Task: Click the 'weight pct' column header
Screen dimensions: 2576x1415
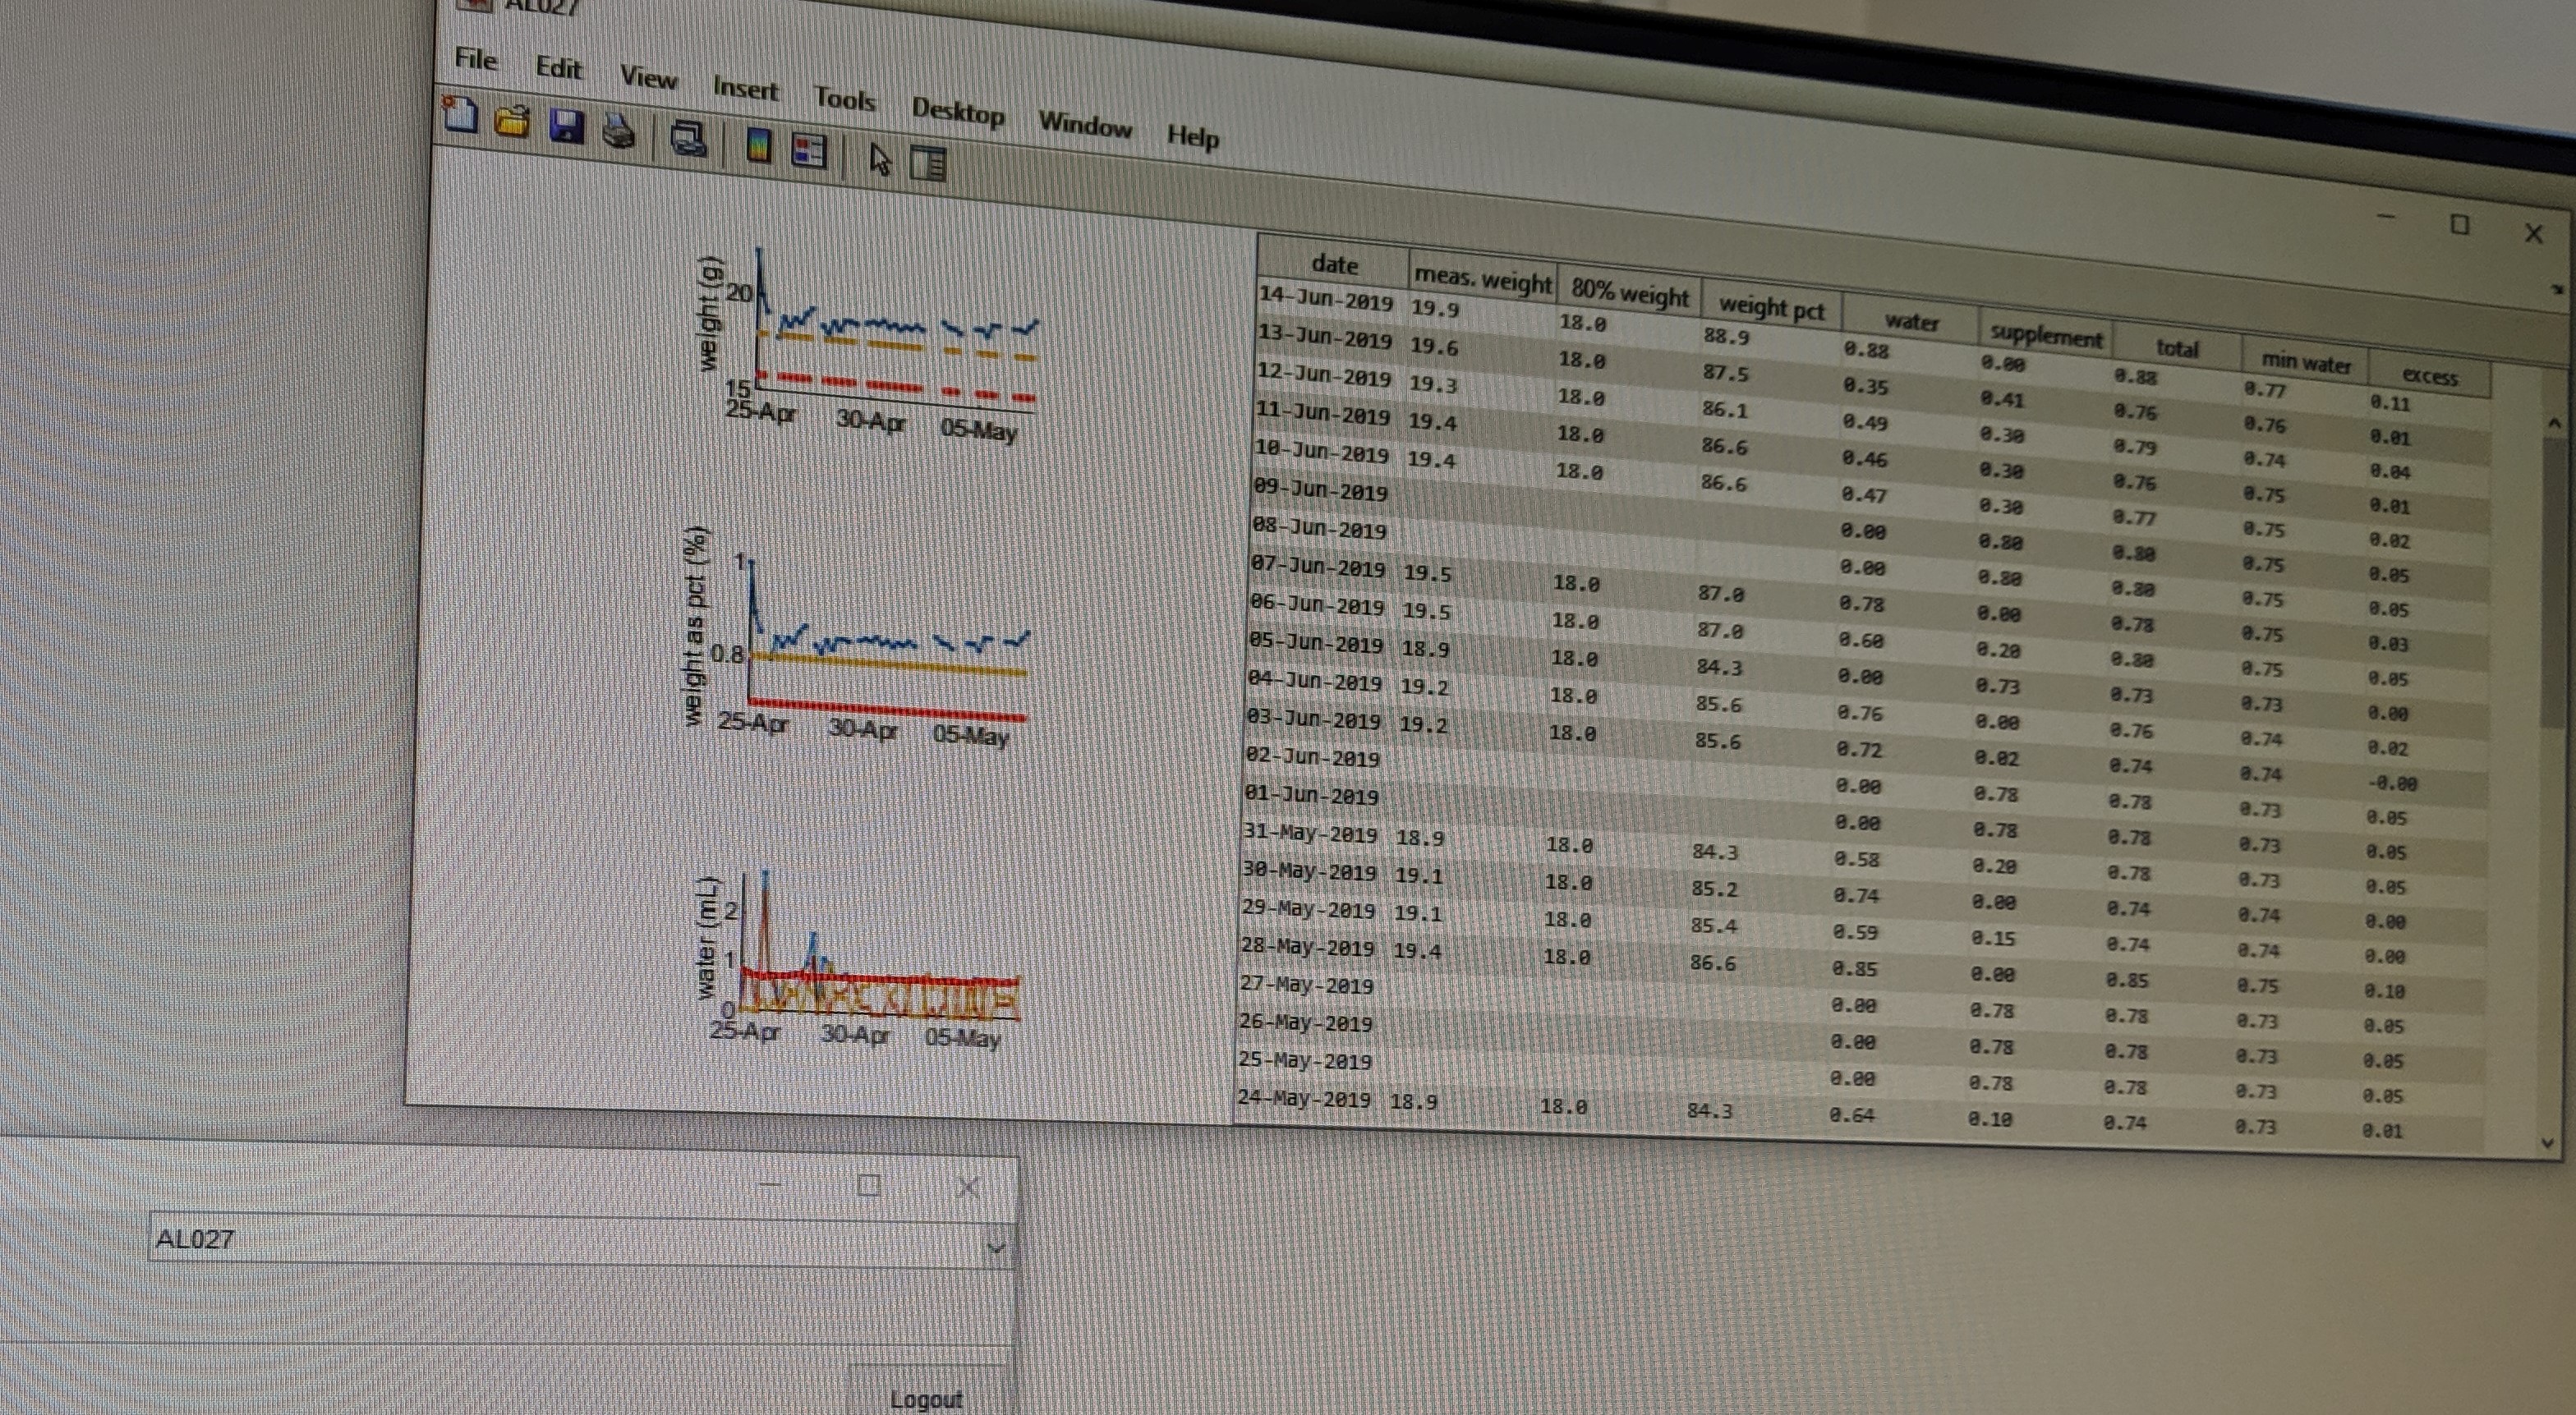Action: (x=1770, y=306)
